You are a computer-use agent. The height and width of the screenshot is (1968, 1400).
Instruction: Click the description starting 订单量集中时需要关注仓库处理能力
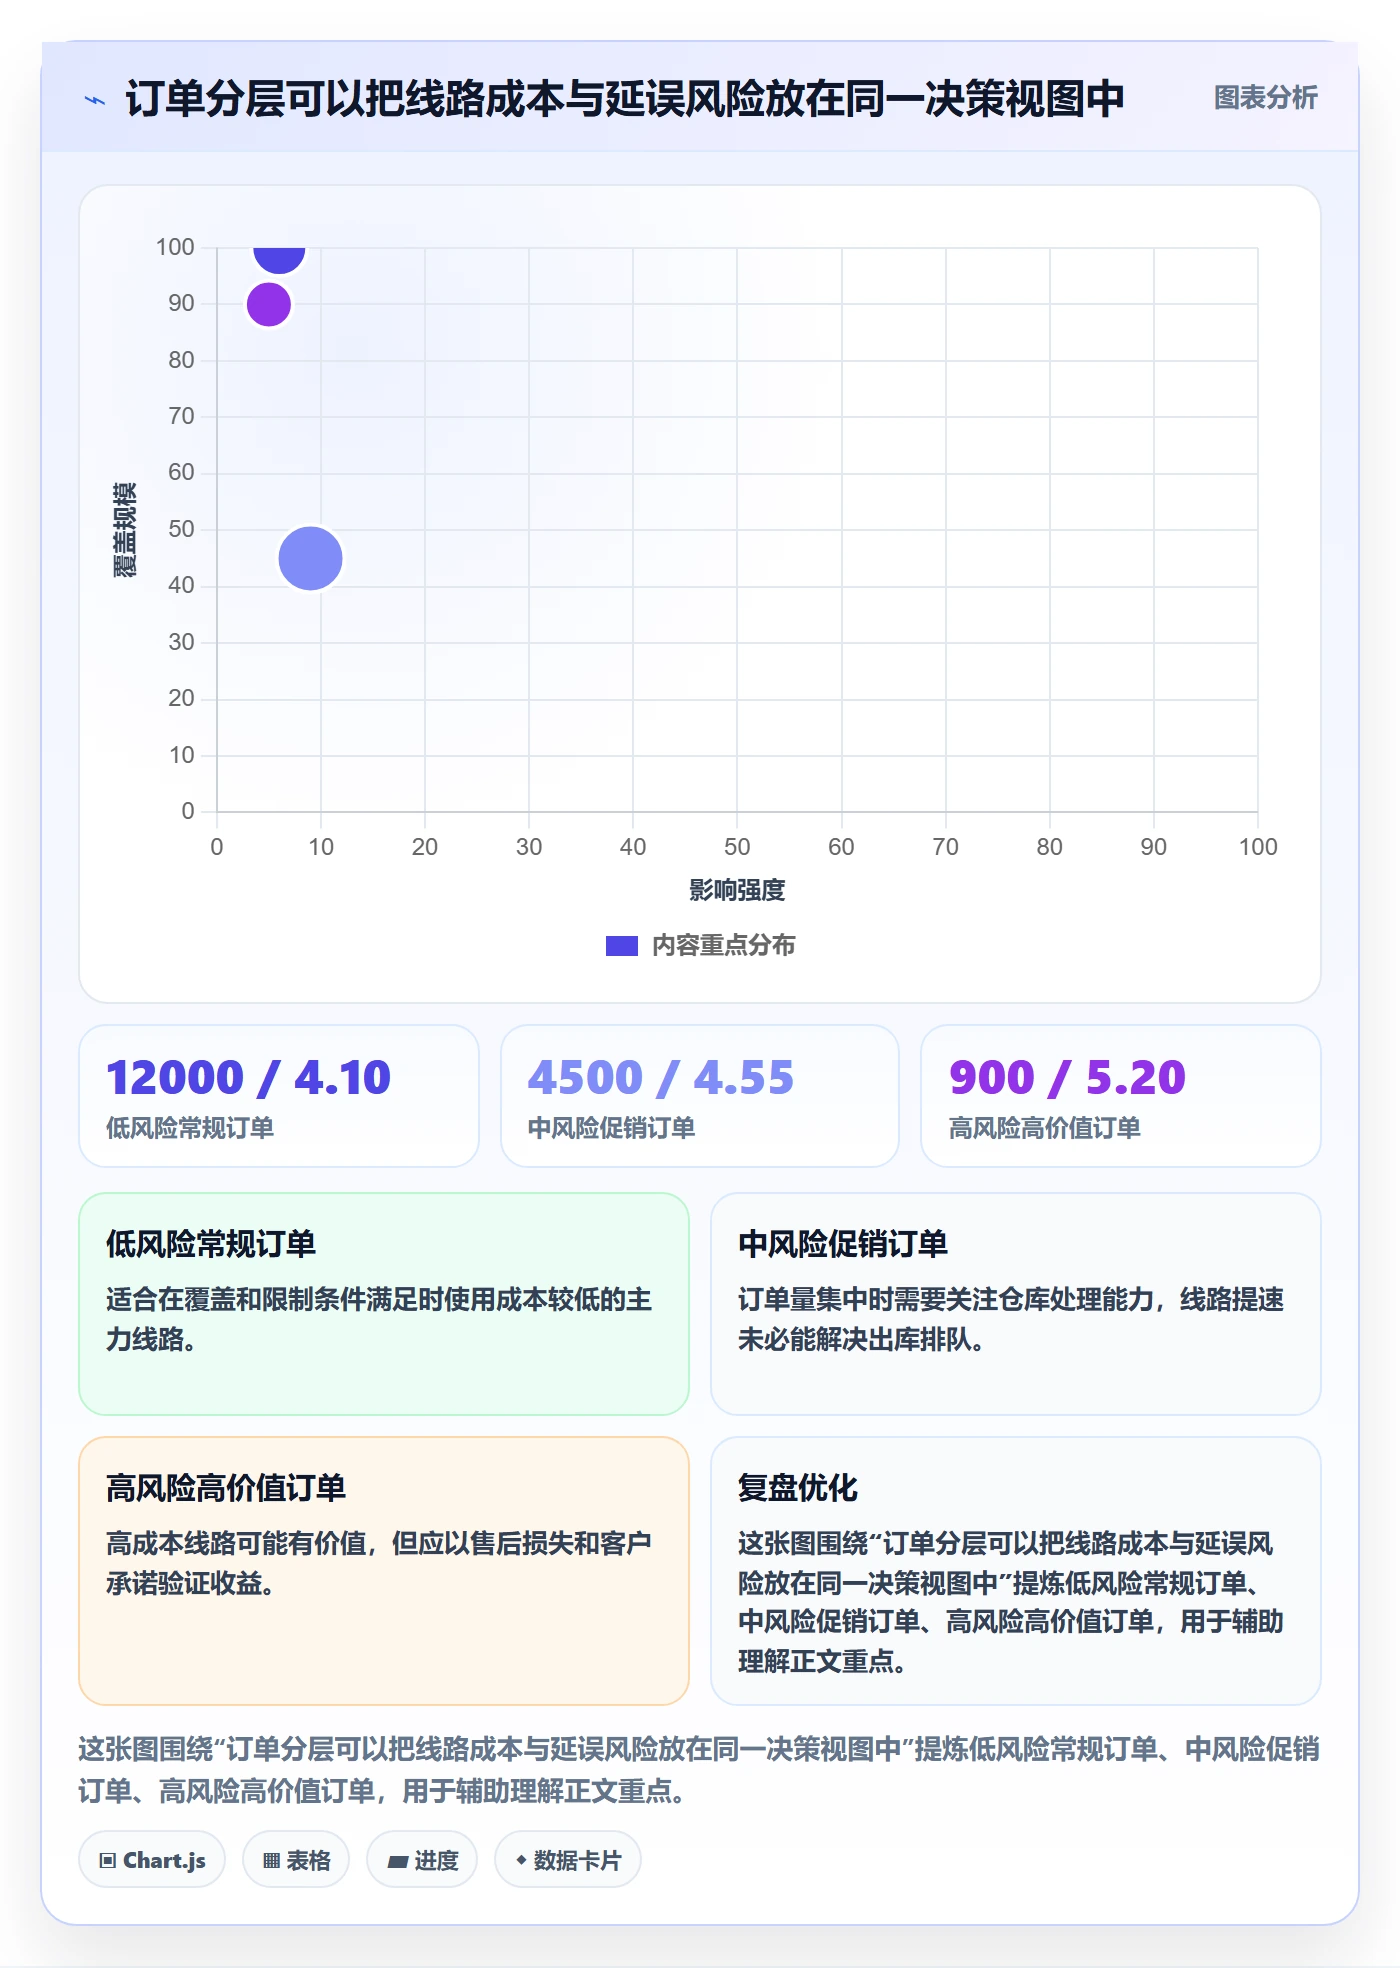click(1011, 1319)
